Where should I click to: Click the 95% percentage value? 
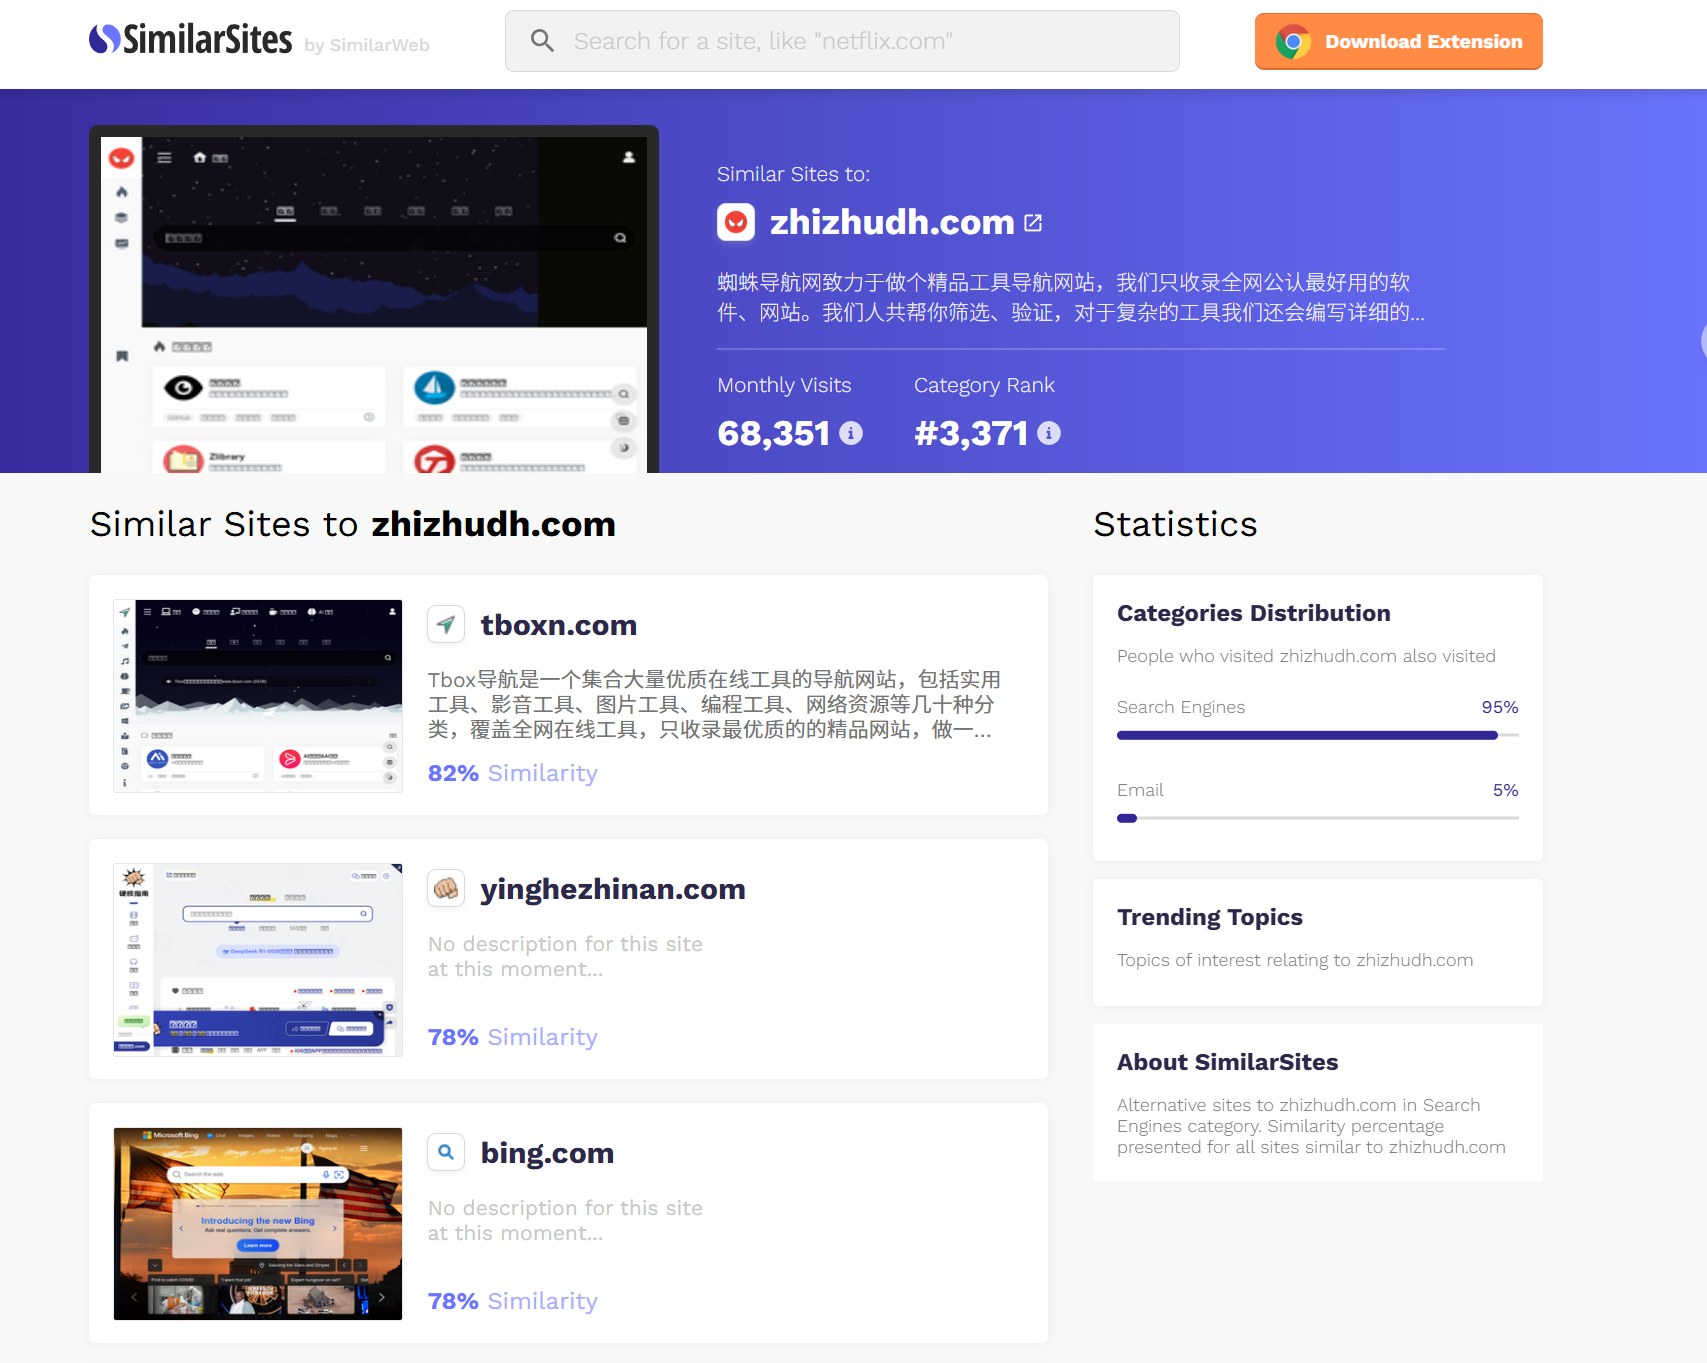click(x=1500, y=707)
